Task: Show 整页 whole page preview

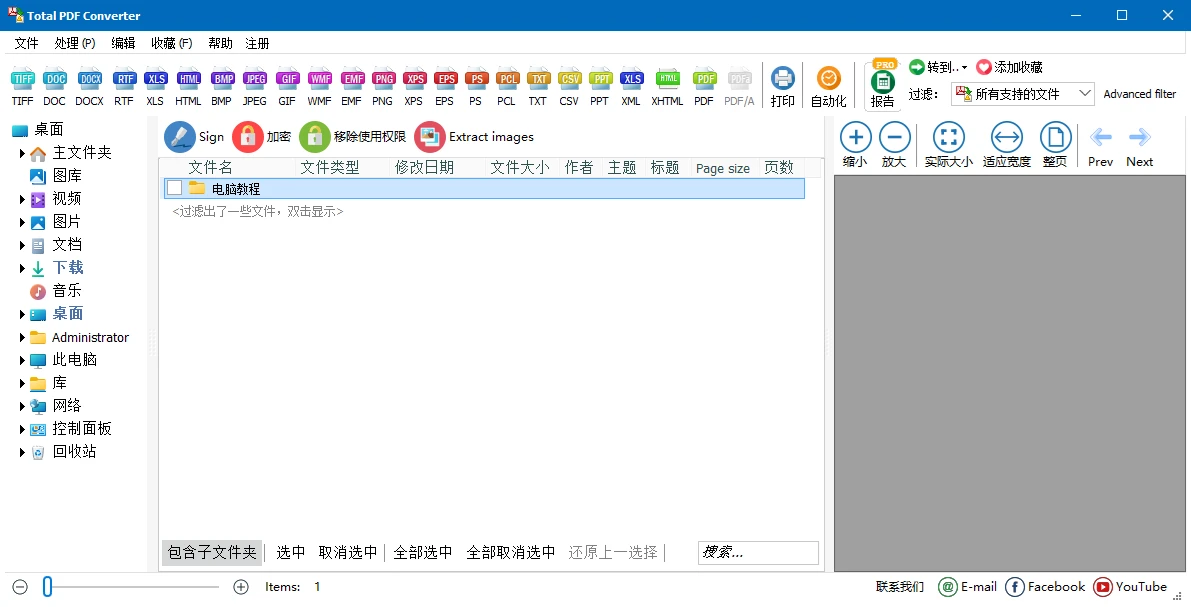Action: tap(1055, 145)
